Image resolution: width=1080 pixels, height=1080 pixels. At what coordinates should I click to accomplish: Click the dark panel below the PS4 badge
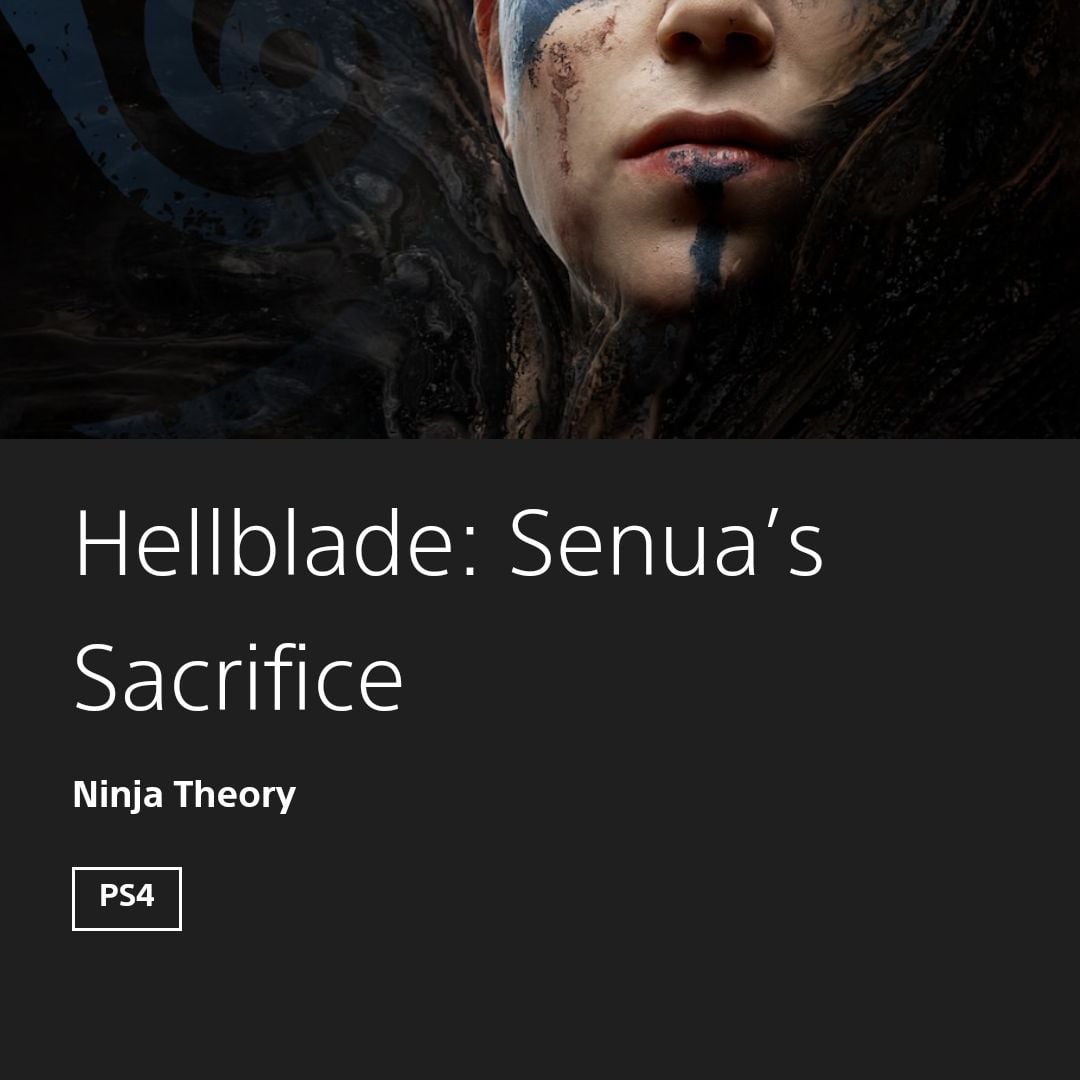(x=540, y=1006)
